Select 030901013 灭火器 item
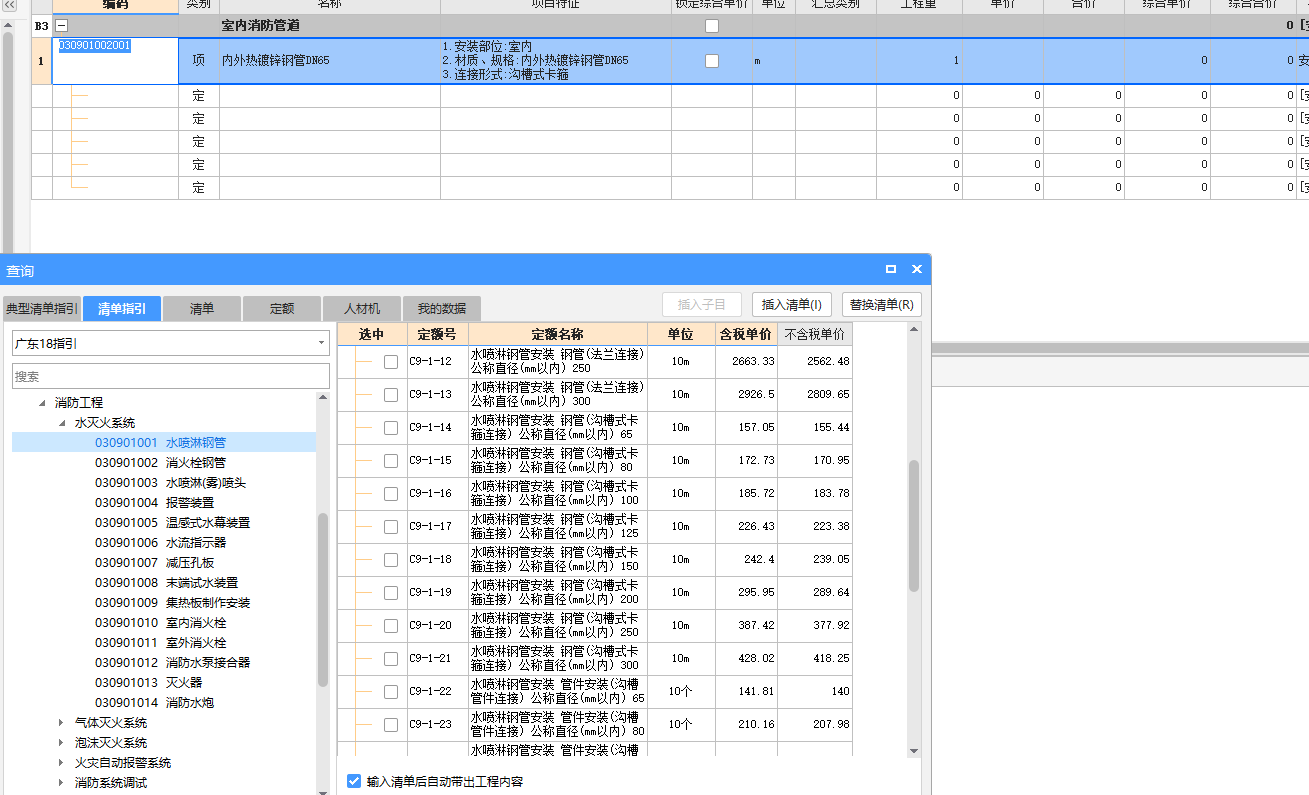Image resolution: width=1309 pixels, height=795 pixels. pos(148,683)
